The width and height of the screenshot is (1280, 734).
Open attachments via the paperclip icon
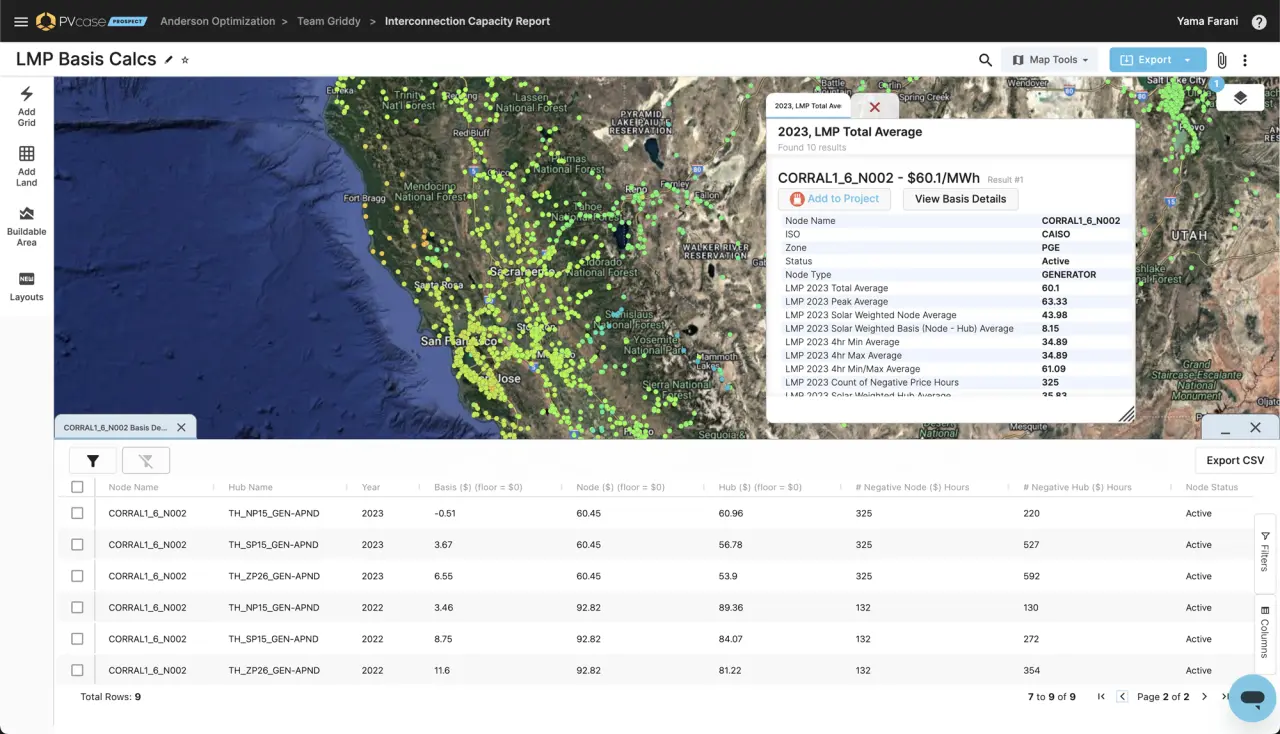1221,60
